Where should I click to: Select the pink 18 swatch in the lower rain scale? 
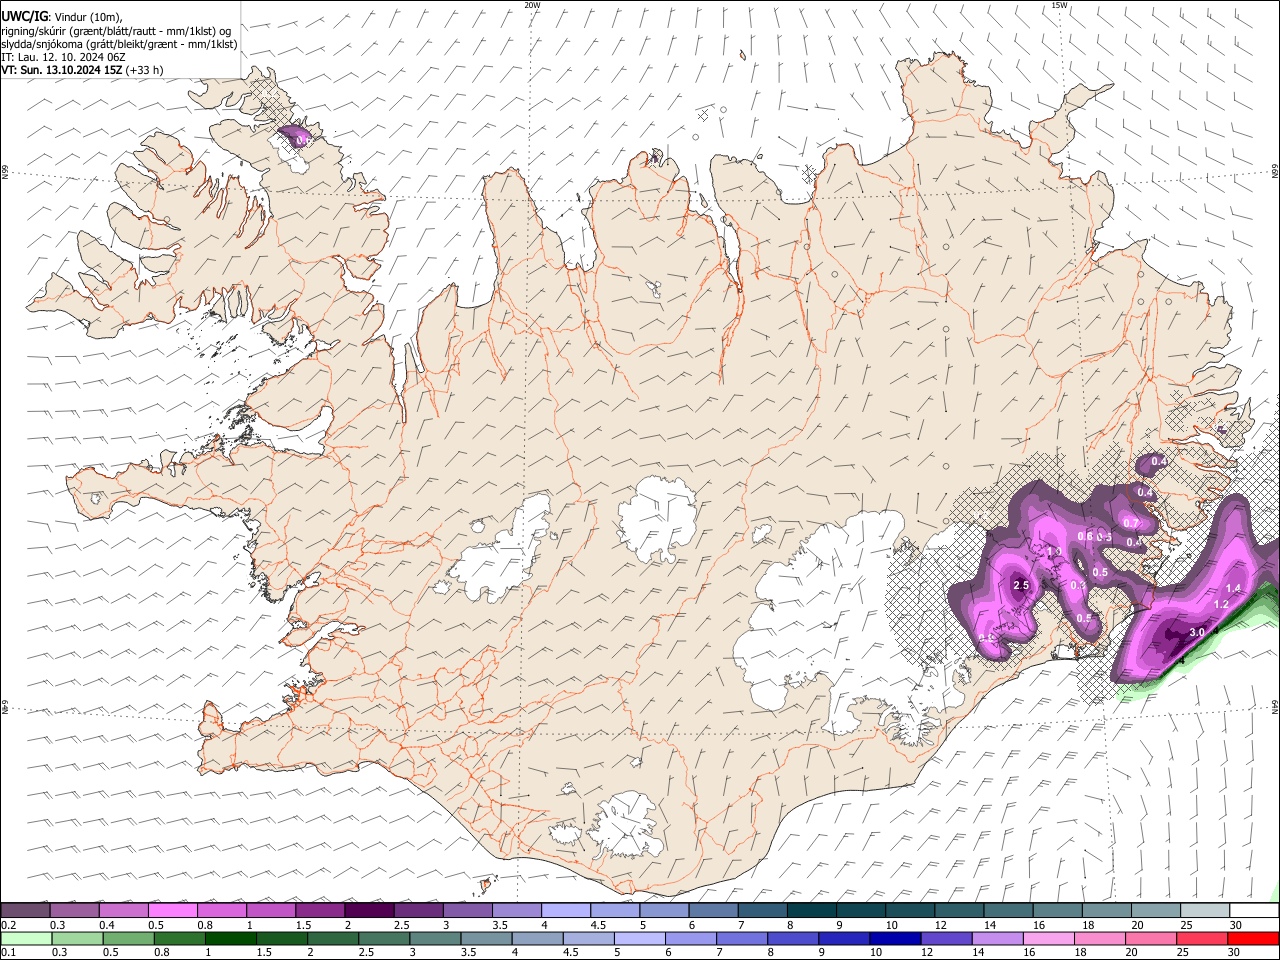point(1100,938)
